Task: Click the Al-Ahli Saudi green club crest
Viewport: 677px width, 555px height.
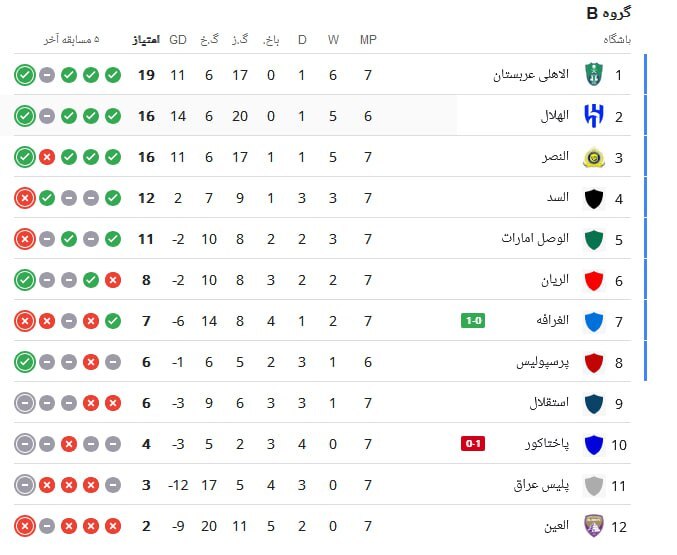Action: click(594, 75)
